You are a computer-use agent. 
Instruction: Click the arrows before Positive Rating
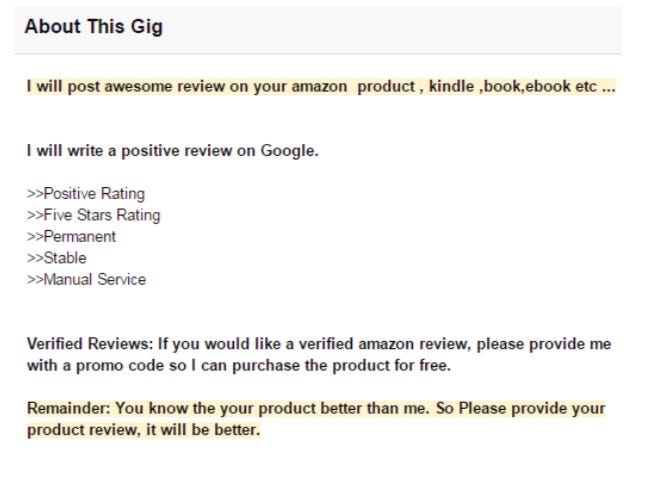(35, 194)
